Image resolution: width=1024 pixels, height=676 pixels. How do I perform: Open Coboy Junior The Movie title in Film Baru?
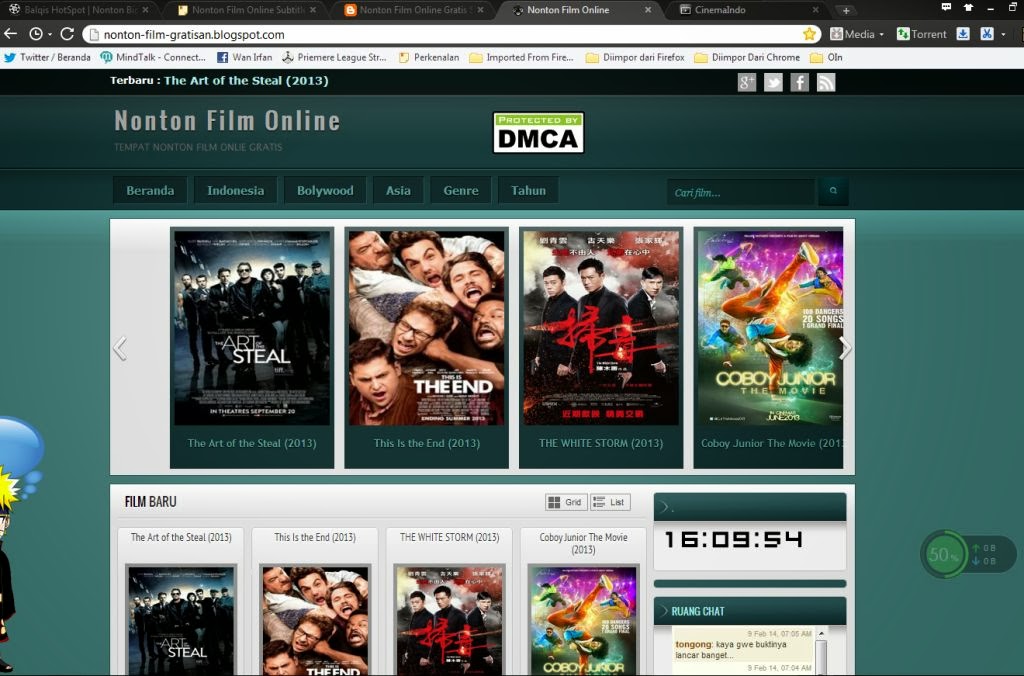coord(583,543)
